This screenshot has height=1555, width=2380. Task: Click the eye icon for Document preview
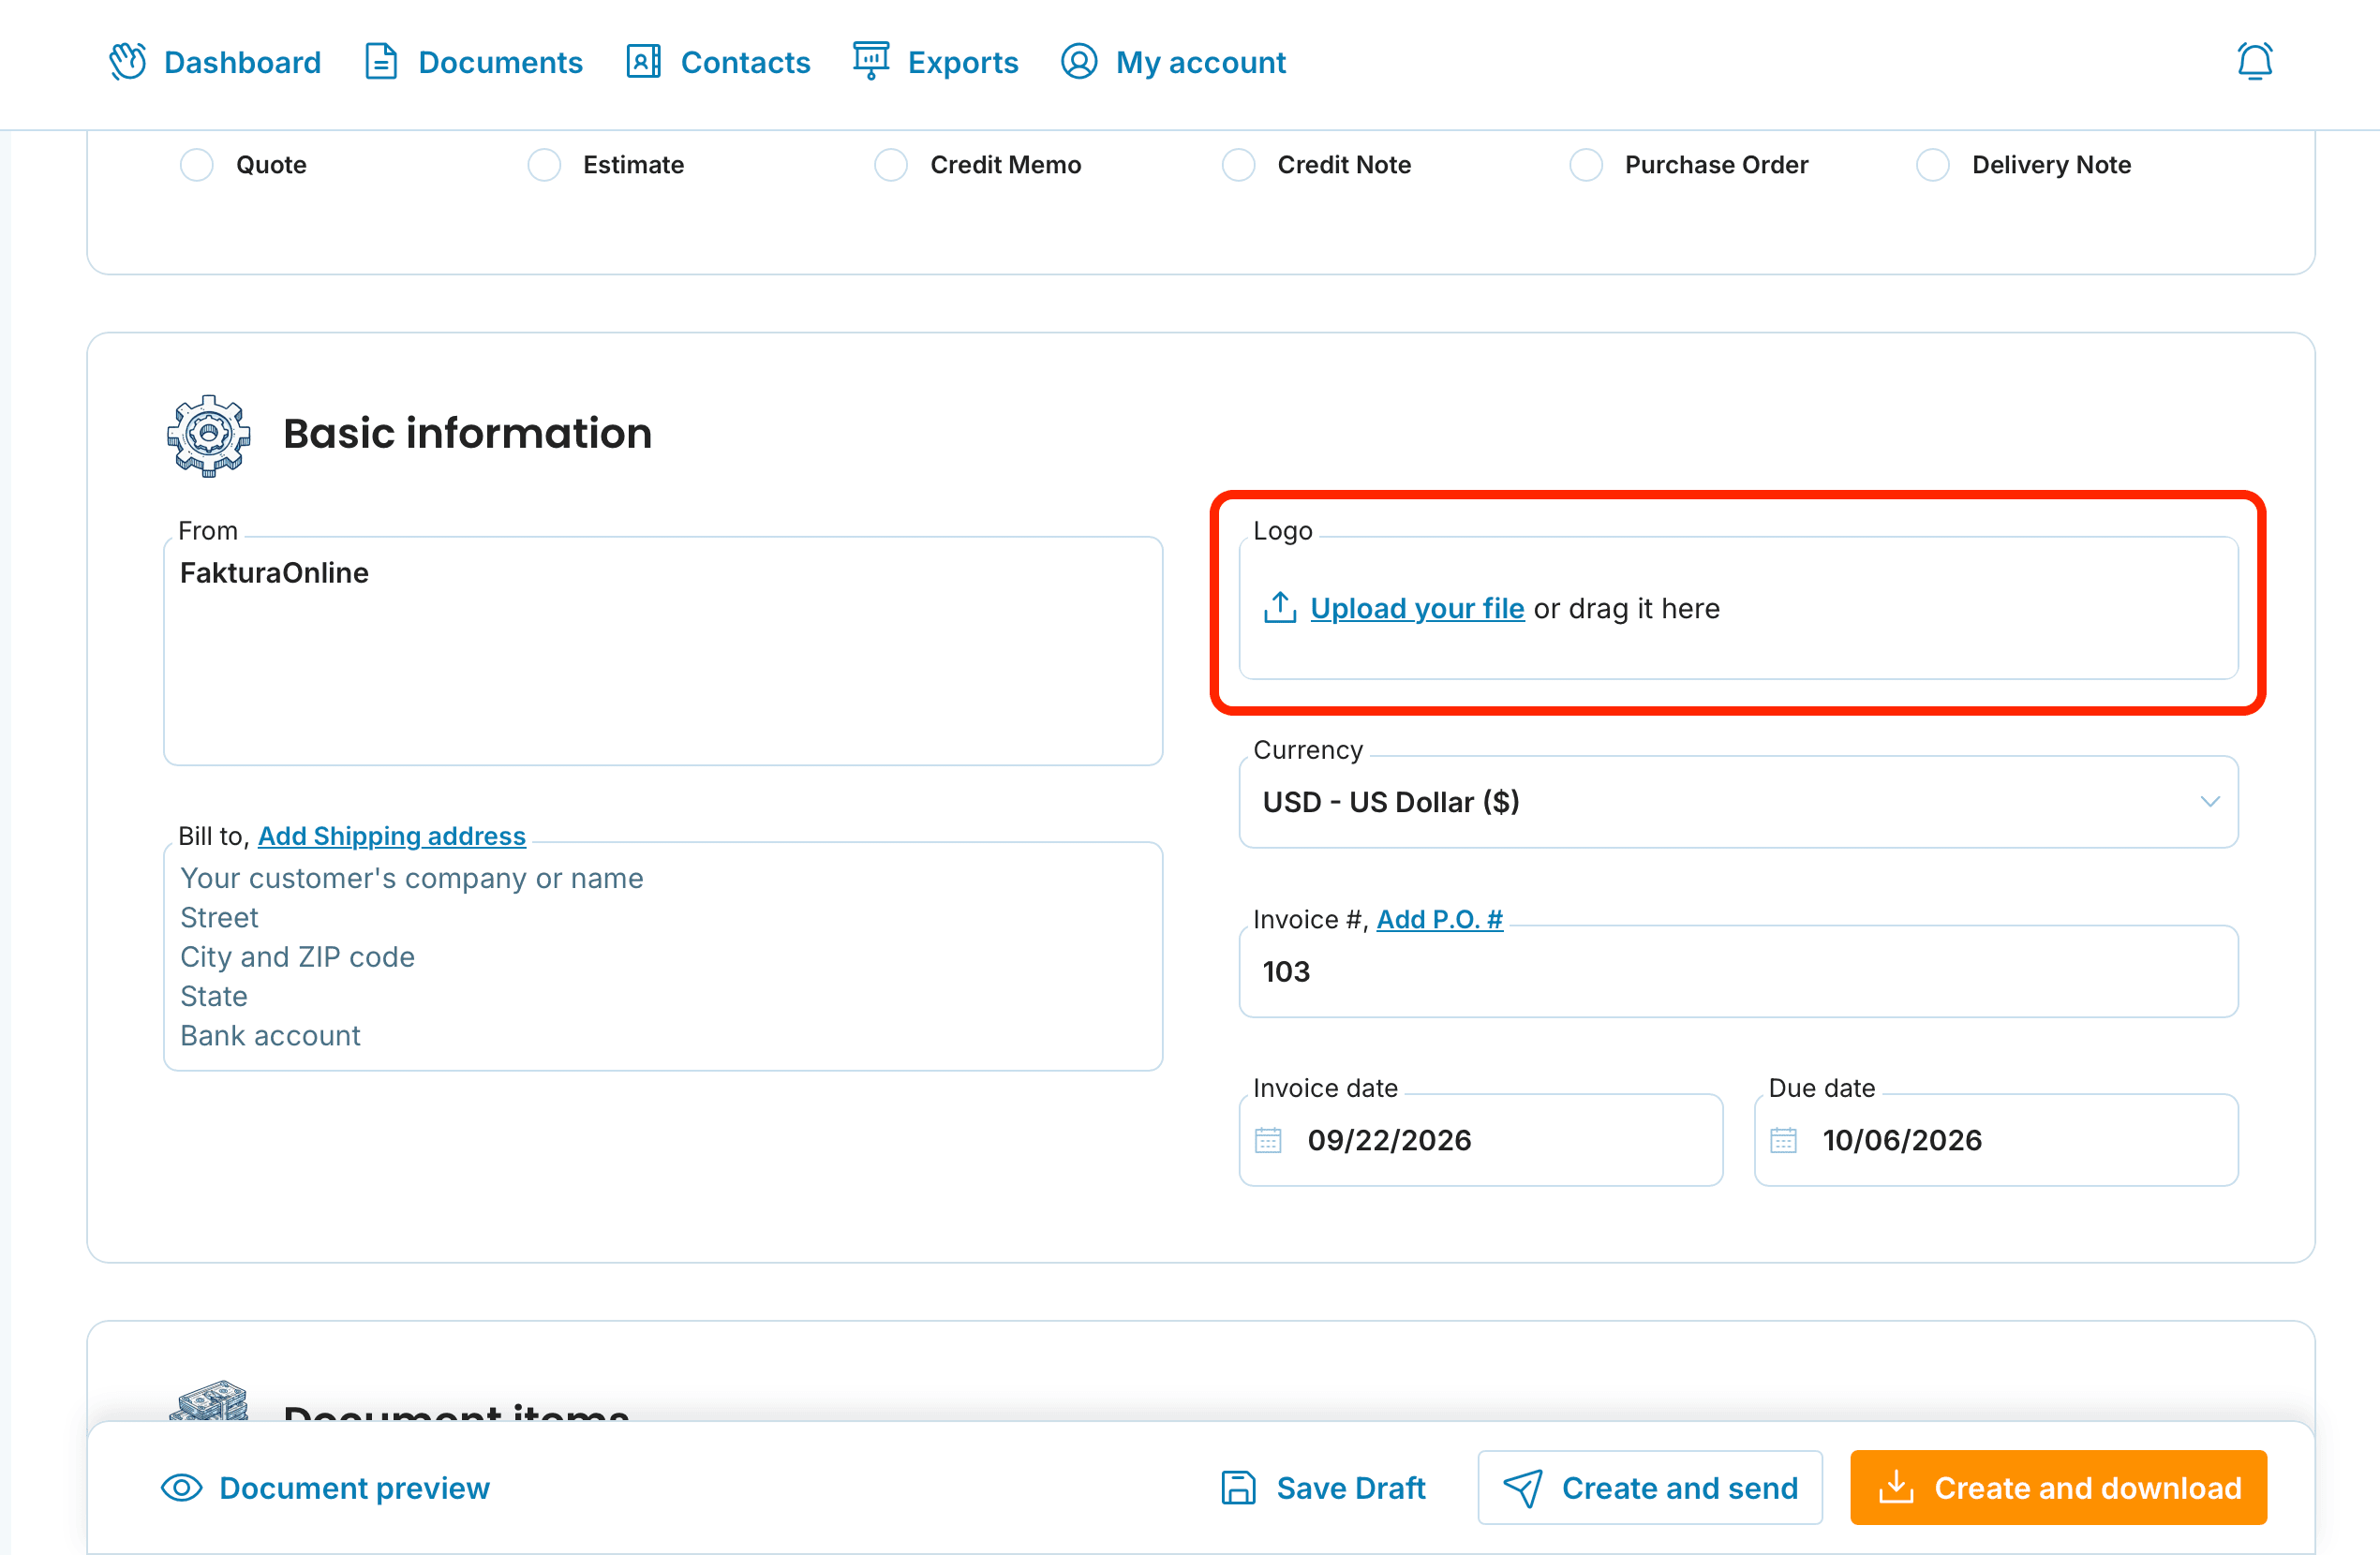click(x=182, y=1488)
